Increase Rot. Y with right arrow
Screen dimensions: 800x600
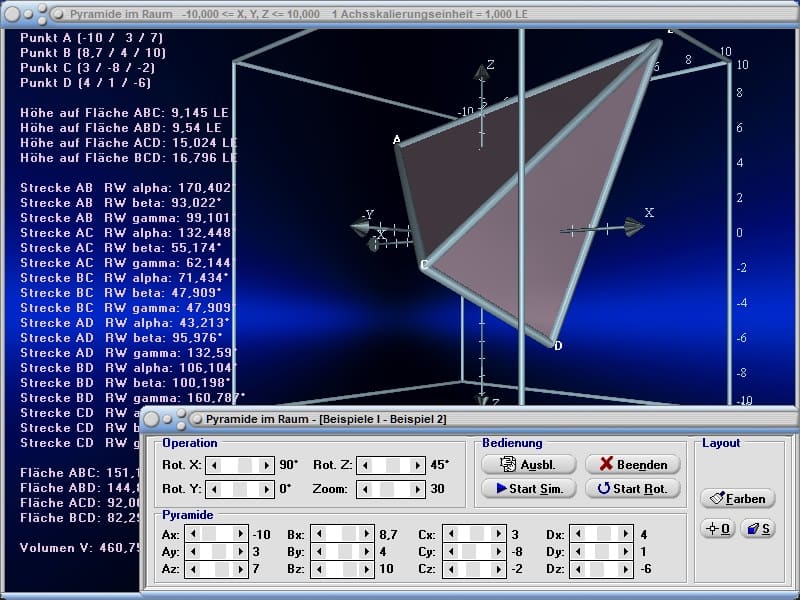click(266, 489)
